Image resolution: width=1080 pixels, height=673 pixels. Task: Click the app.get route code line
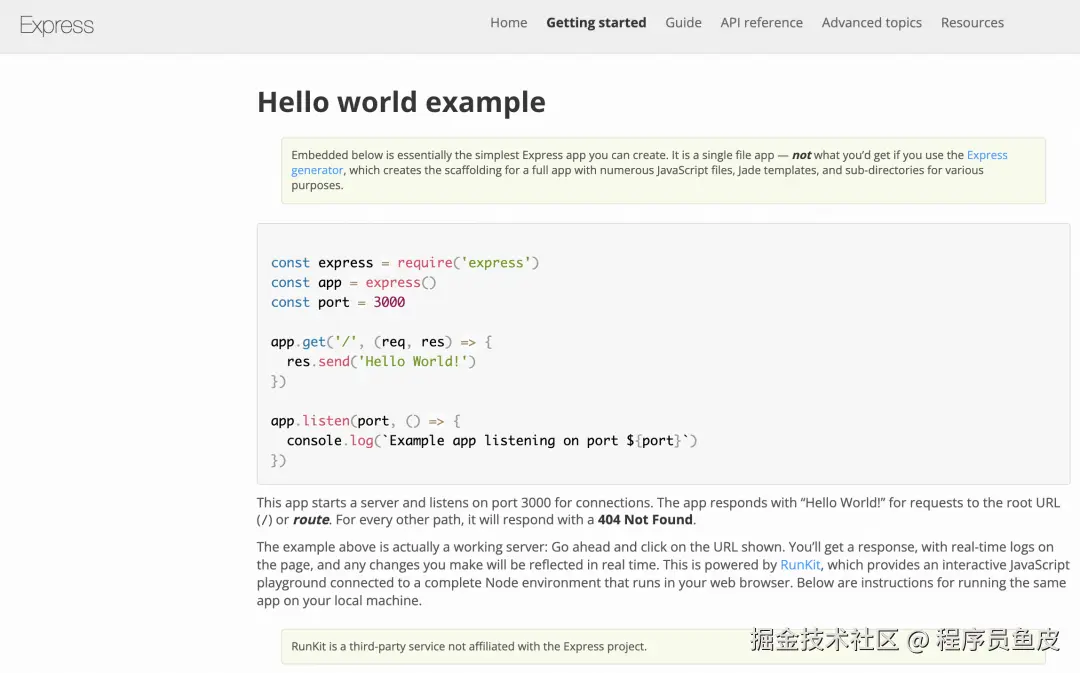(x=381, y=342)
